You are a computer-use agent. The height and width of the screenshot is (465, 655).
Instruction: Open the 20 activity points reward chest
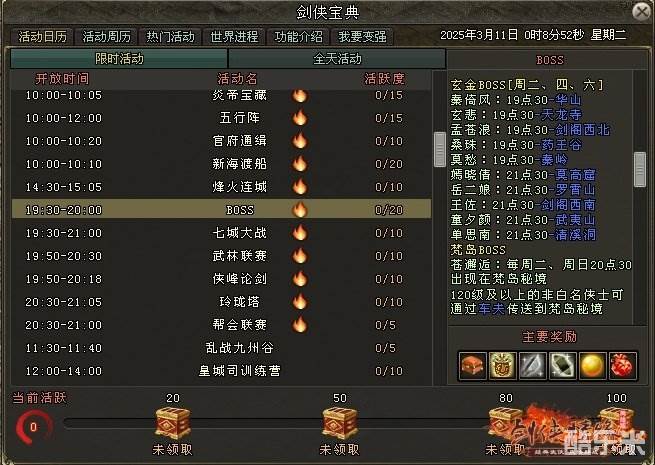(173, 423)
